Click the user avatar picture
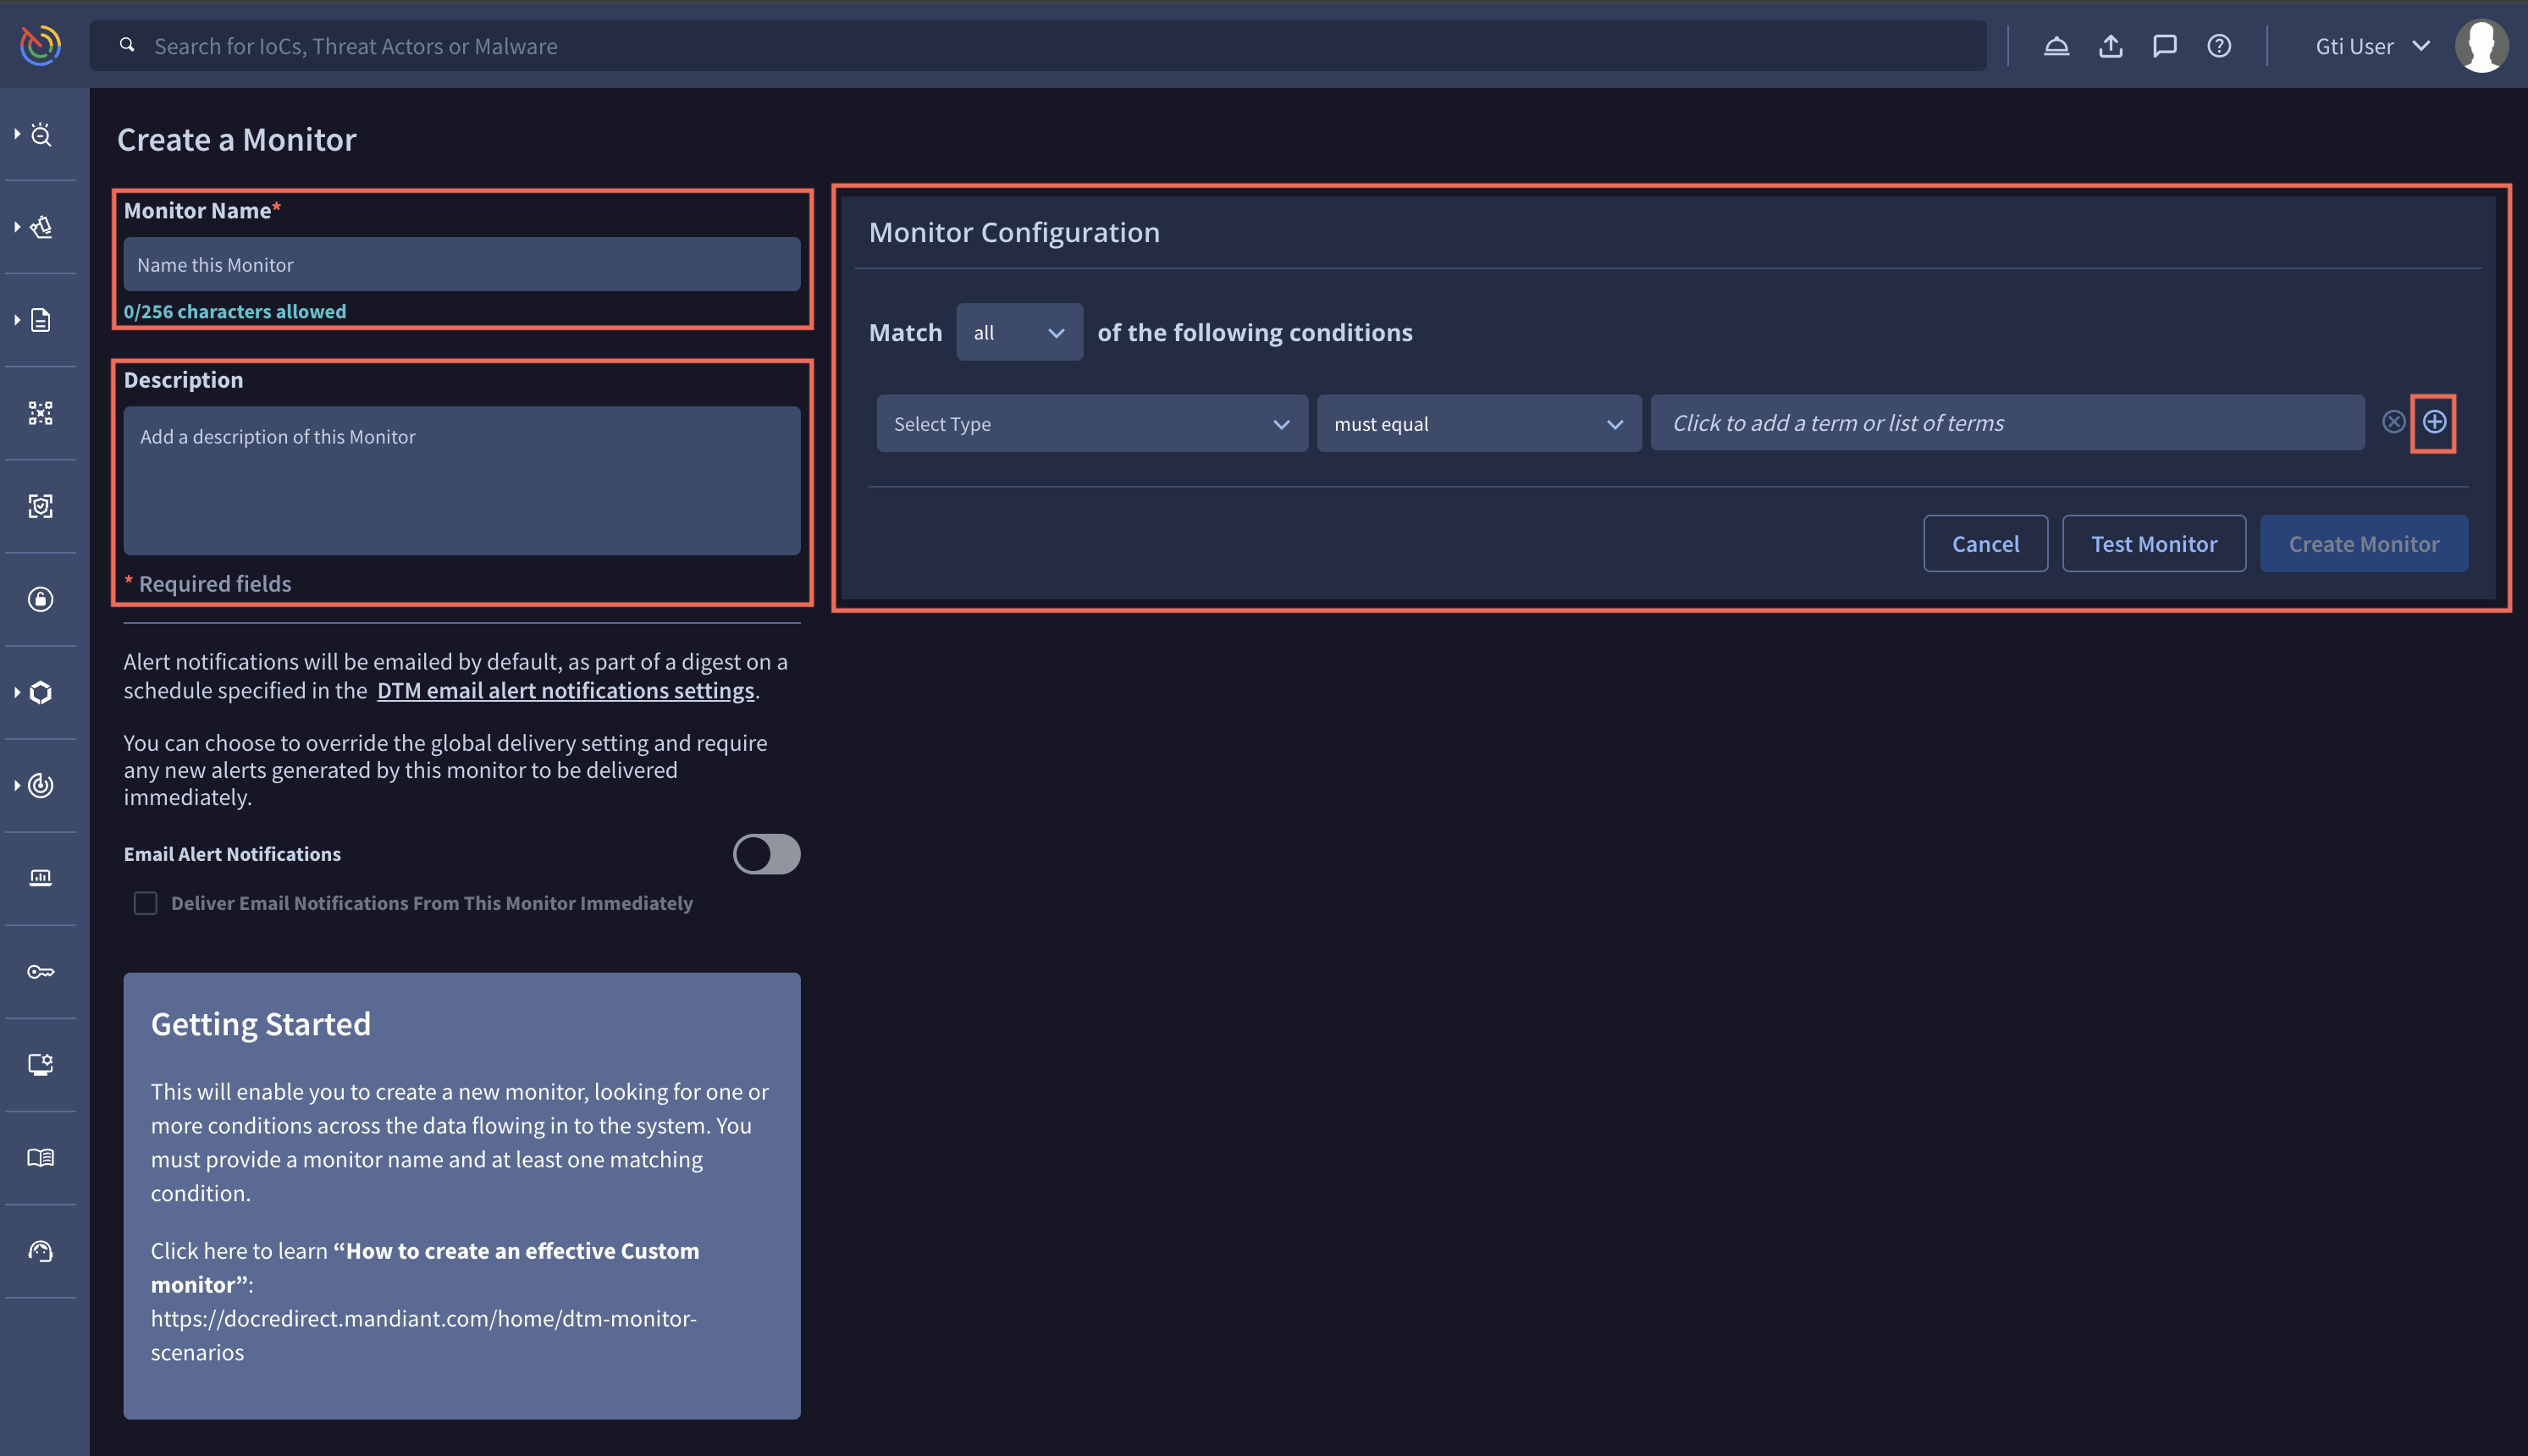This screenshot has width=2528, height=1456. coord(2482,46)
